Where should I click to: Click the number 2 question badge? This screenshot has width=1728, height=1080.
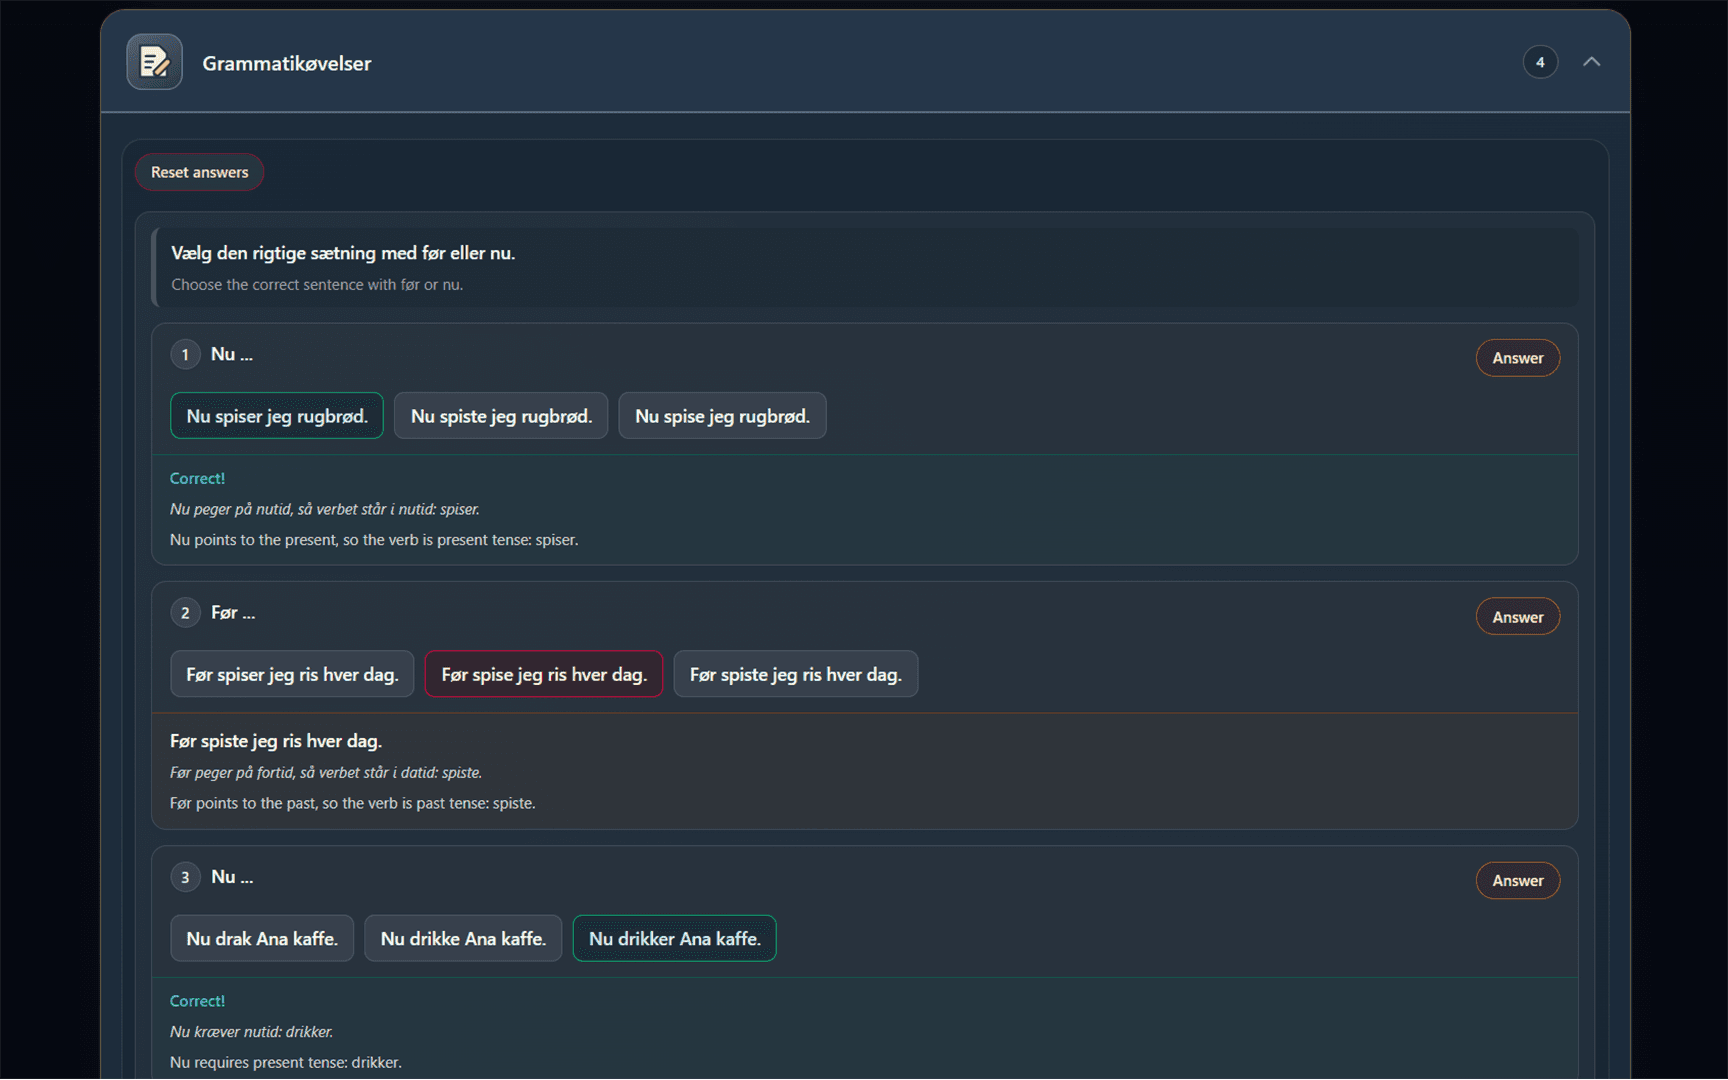(185, 613)
